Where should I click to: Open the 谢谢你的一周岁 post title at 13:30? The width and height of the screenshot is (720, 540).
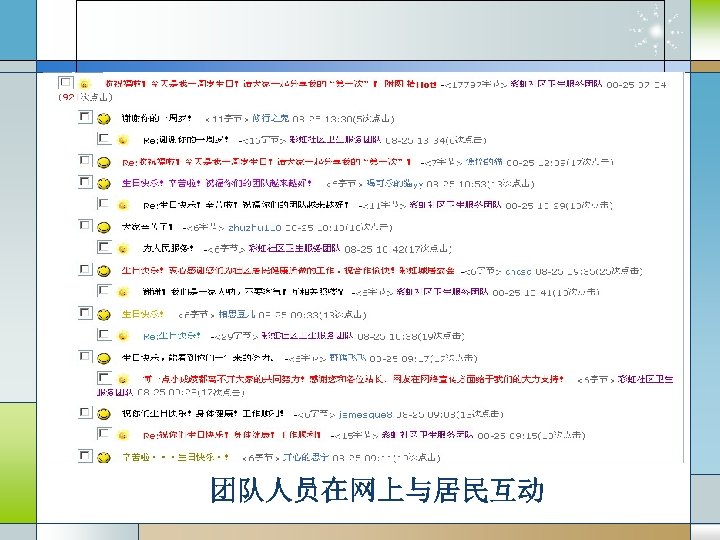coord(157,118)
